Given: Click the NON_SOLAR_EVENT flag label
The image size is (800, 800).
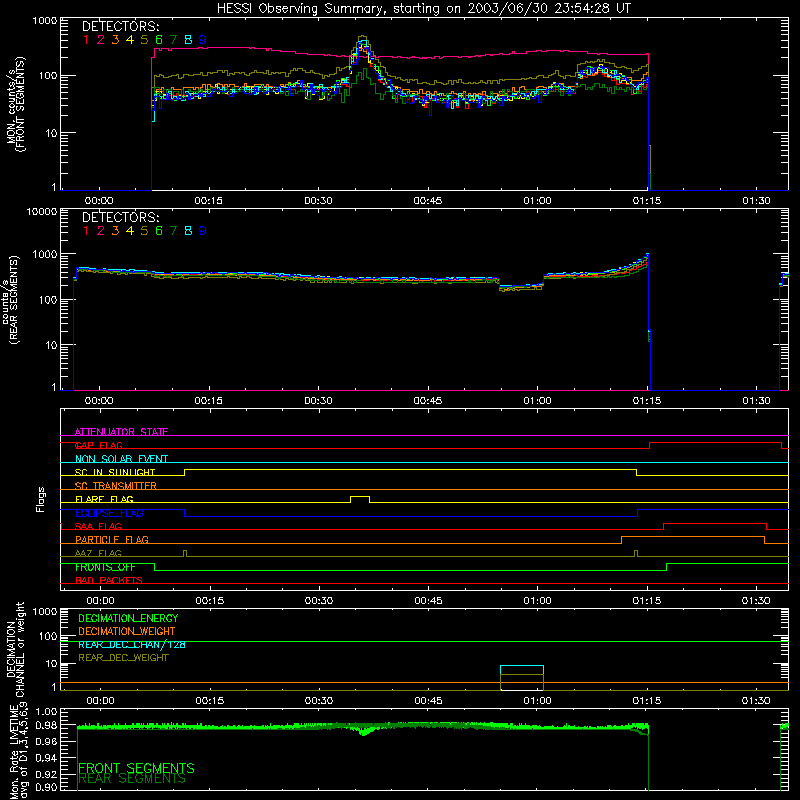Looking at the screenshot, I should [x=121, y=459].
